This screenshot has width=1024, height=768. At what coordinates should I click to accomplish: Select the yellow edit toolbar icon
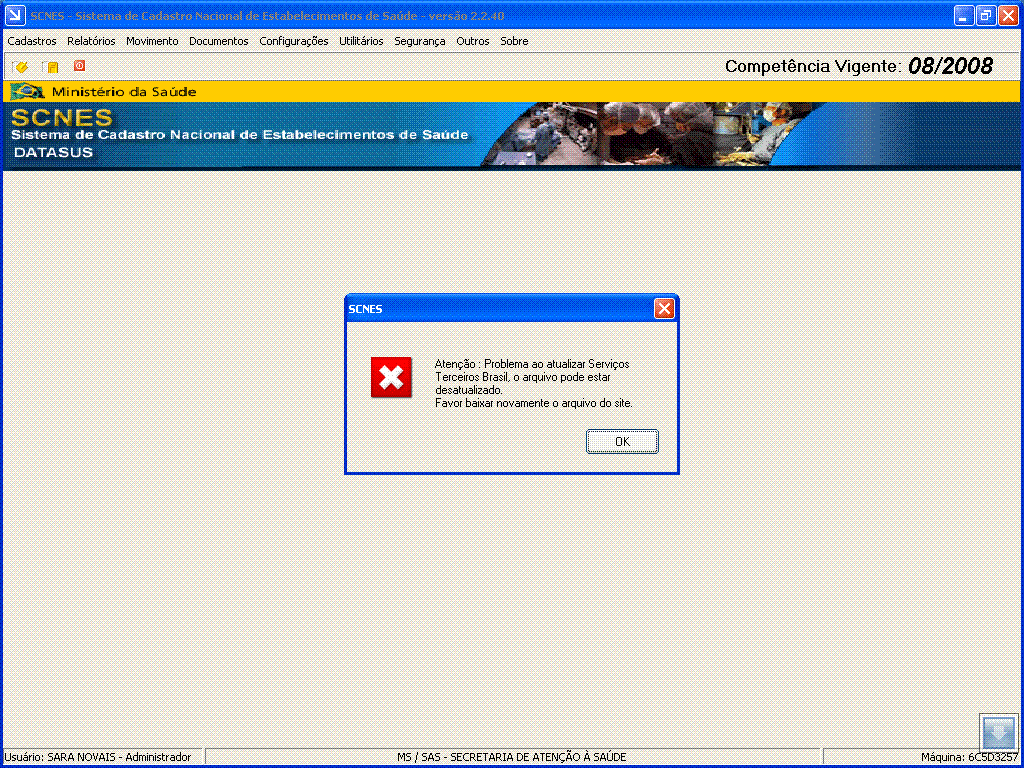(19, 65)
